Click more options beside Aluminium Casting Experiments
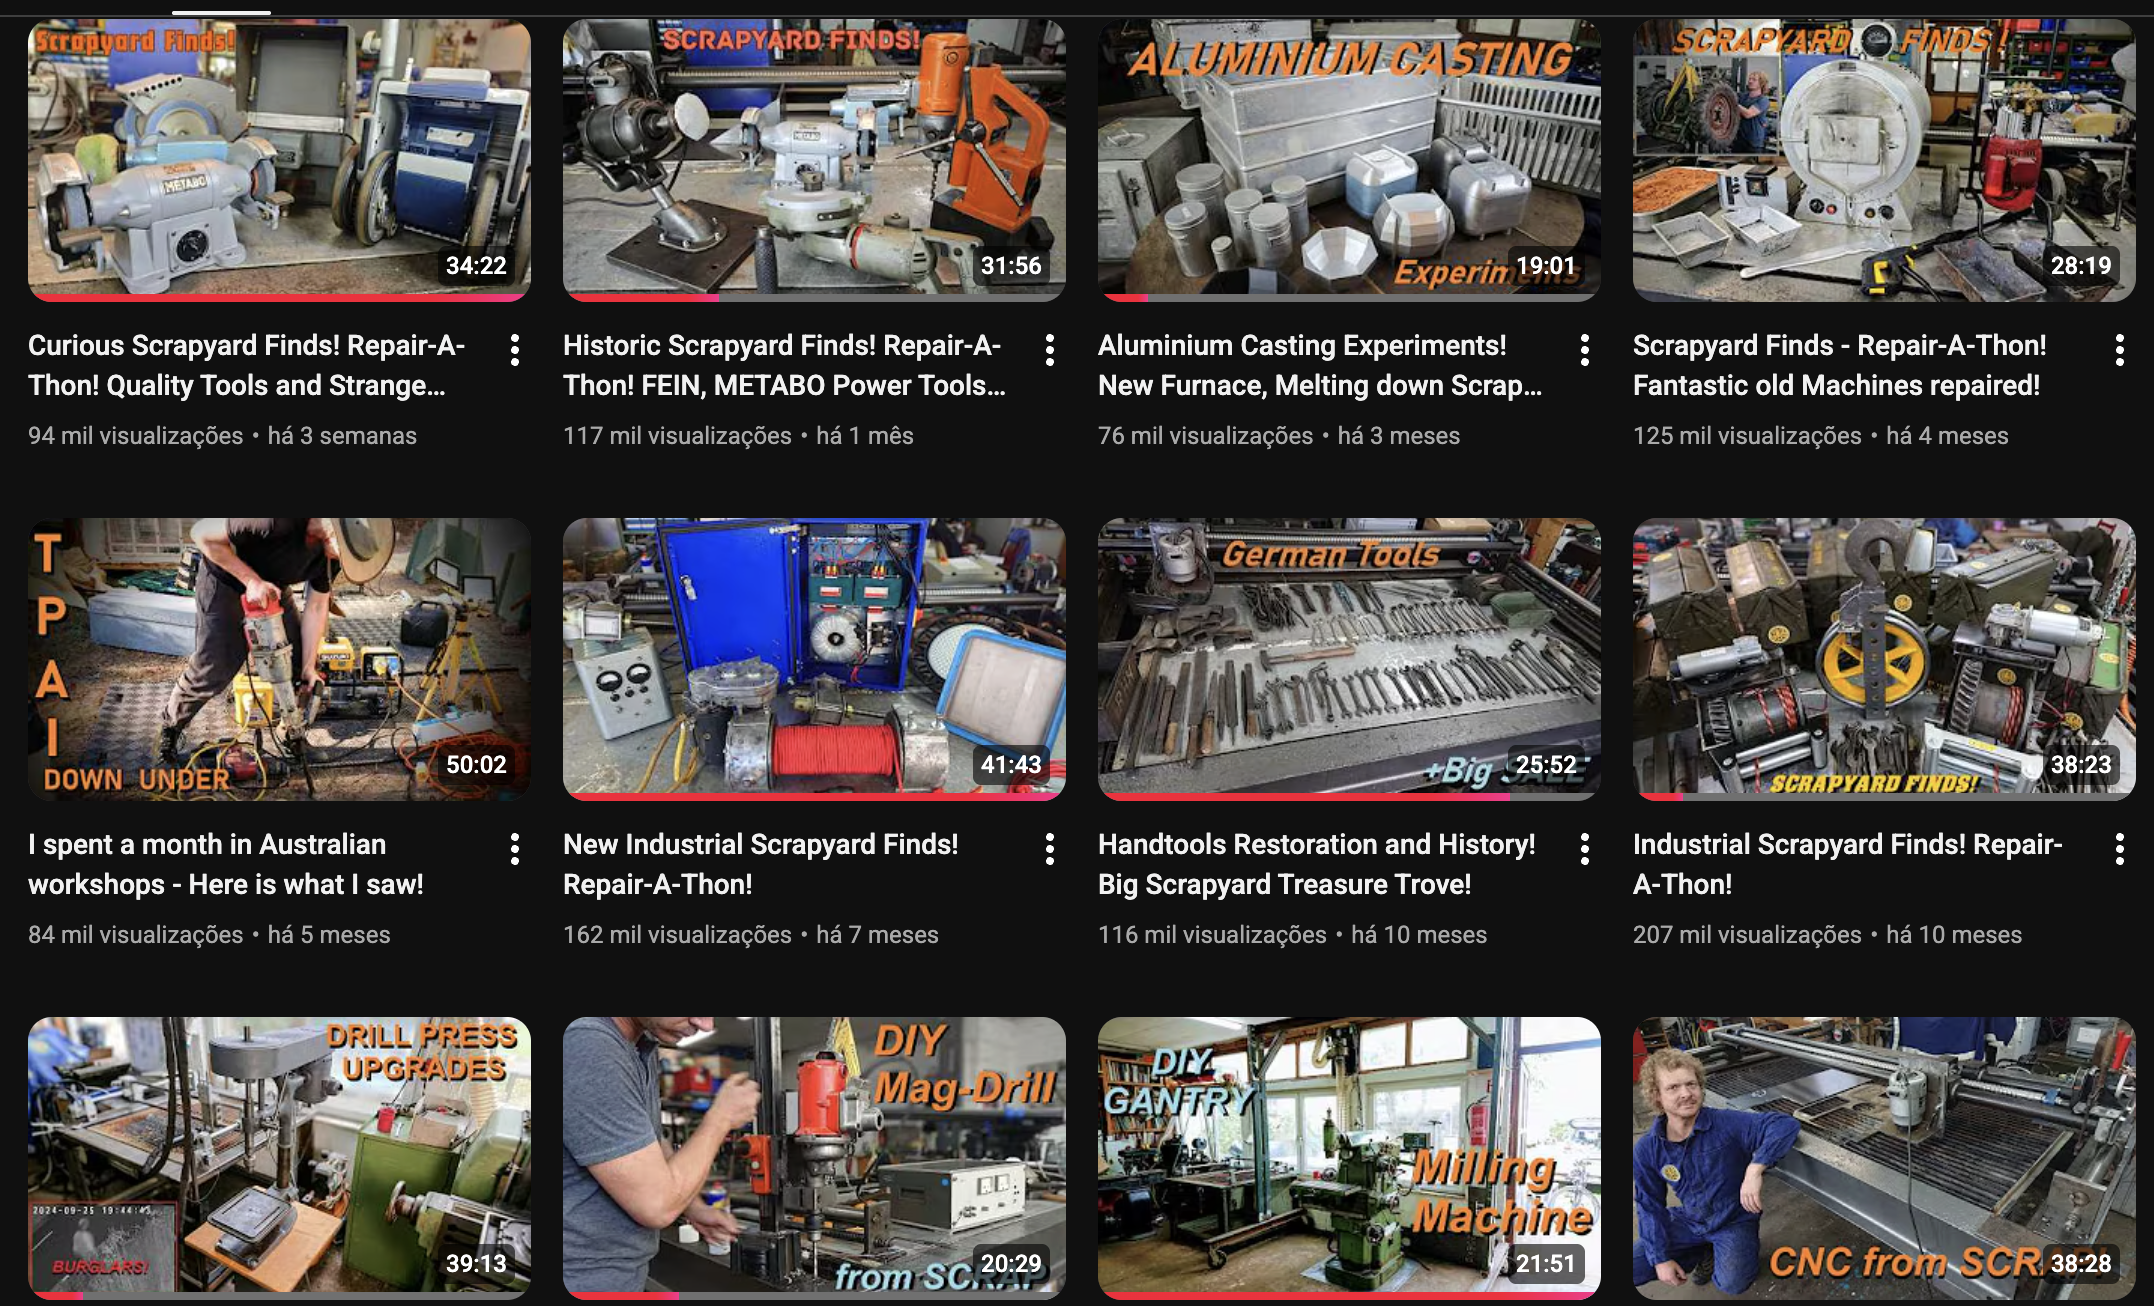2154x1306 pixels. click(1584, 350)
